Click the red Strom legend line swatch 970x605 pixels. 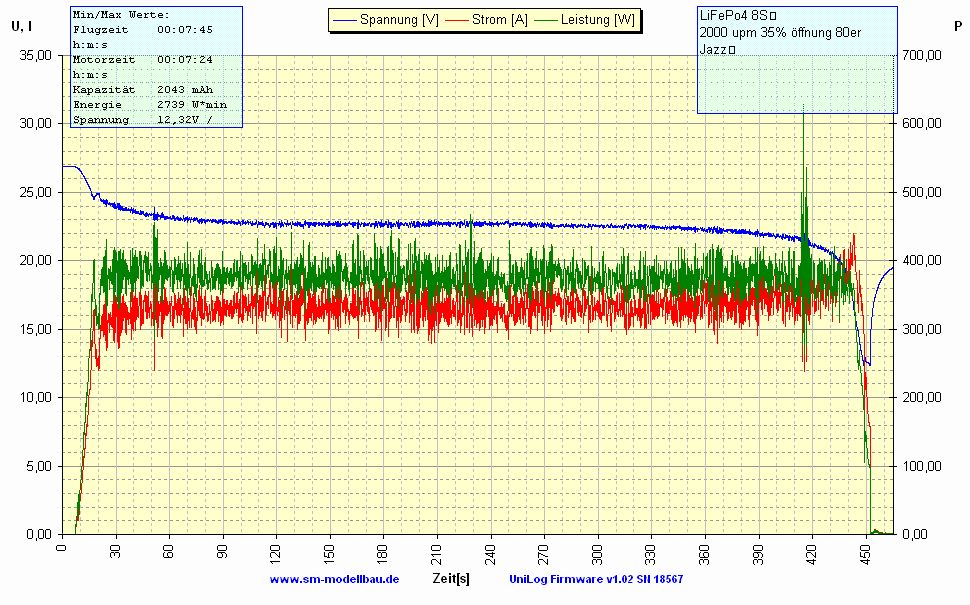(x=457, y=20)
